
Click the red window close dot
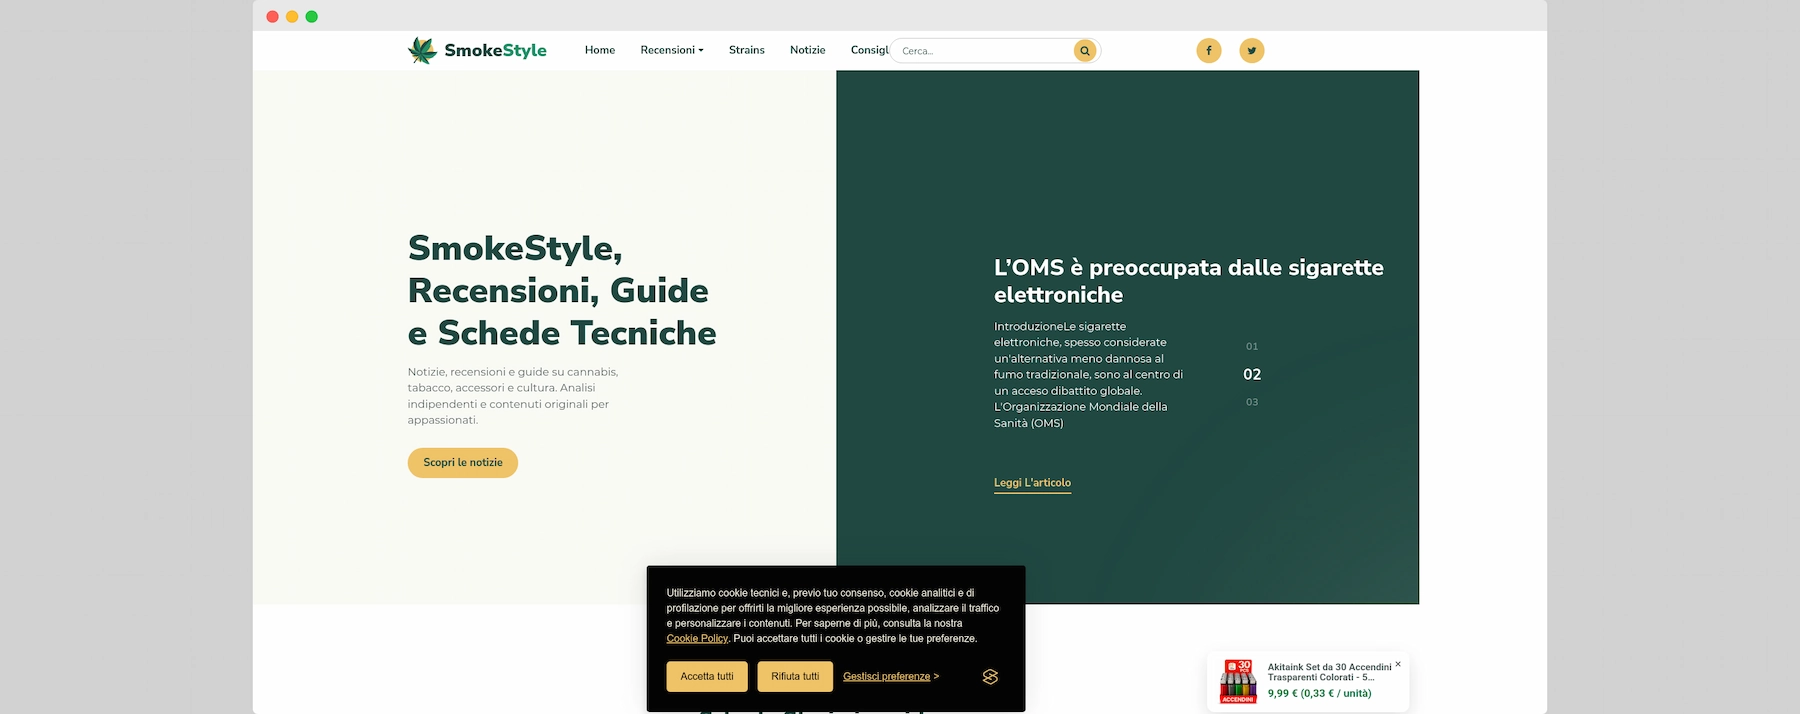pyautogui.click(x=272, y=16)
